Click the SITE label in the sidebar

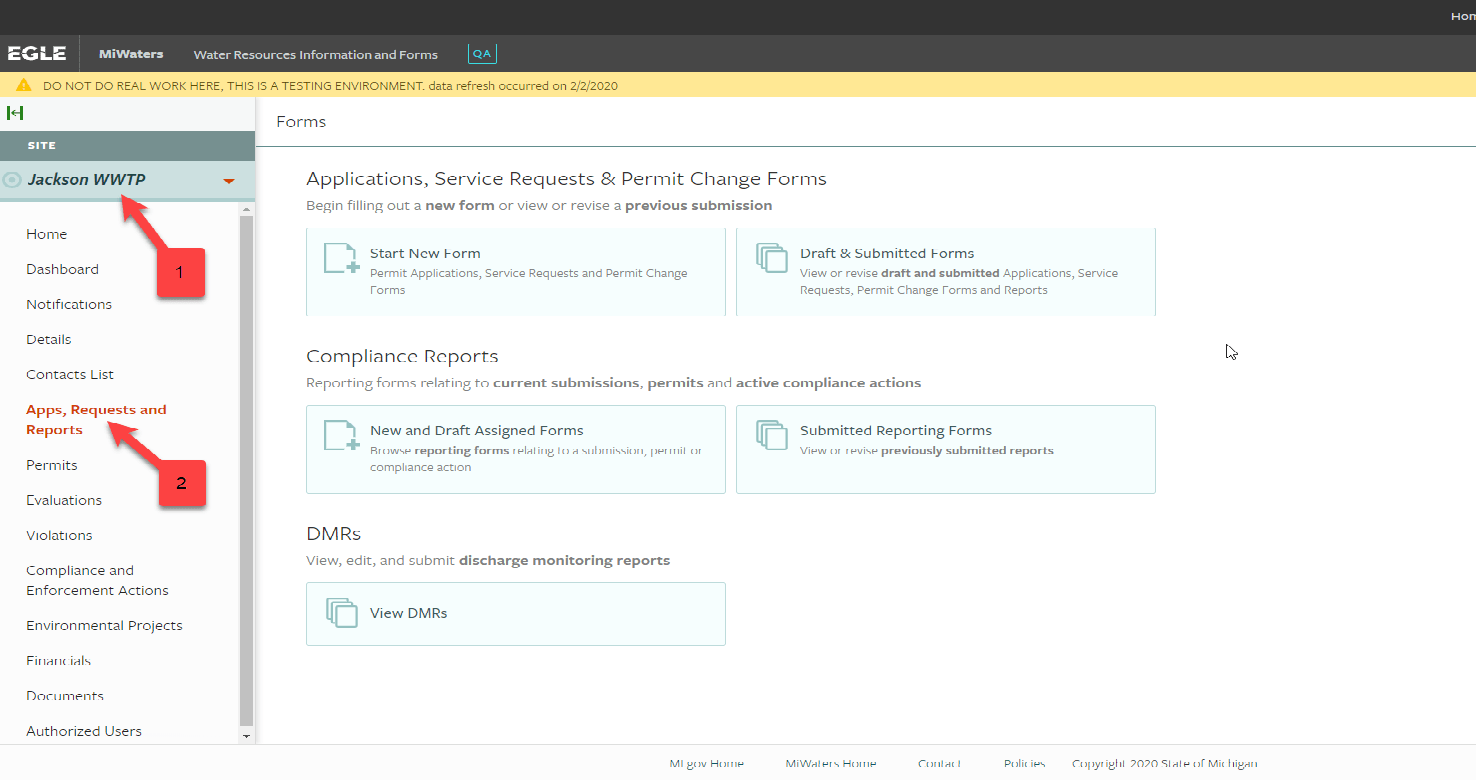coord(42,146)
